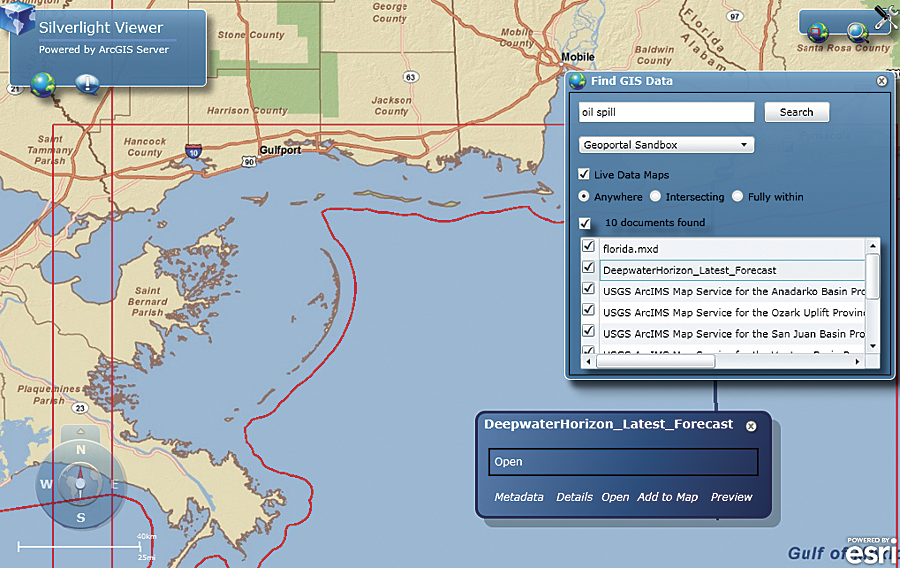900x568 pixels.
Task: Click the globe with red rectangle icon
Action: click(817, 32)
